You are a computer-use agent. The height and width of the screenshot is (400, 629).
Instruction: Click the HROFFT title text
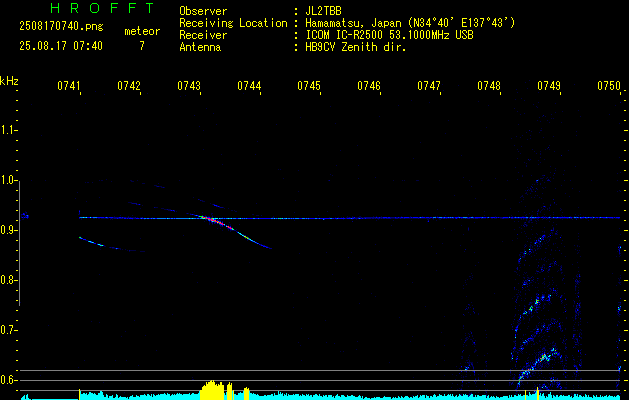pos(102,8)
